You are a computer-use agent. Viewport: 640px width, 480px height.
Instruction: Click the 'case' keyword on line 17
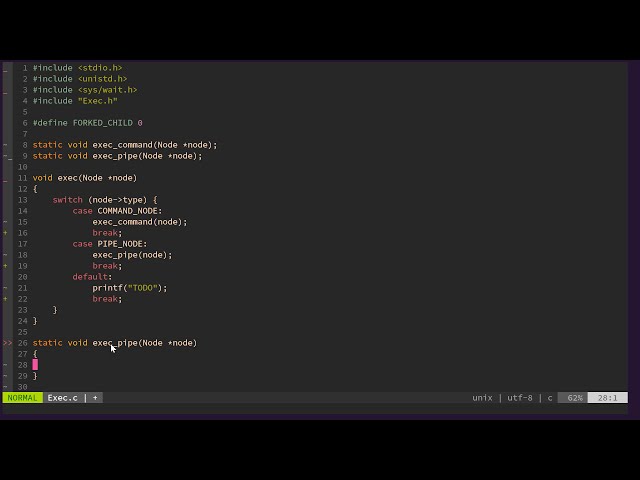click(82, 244)
